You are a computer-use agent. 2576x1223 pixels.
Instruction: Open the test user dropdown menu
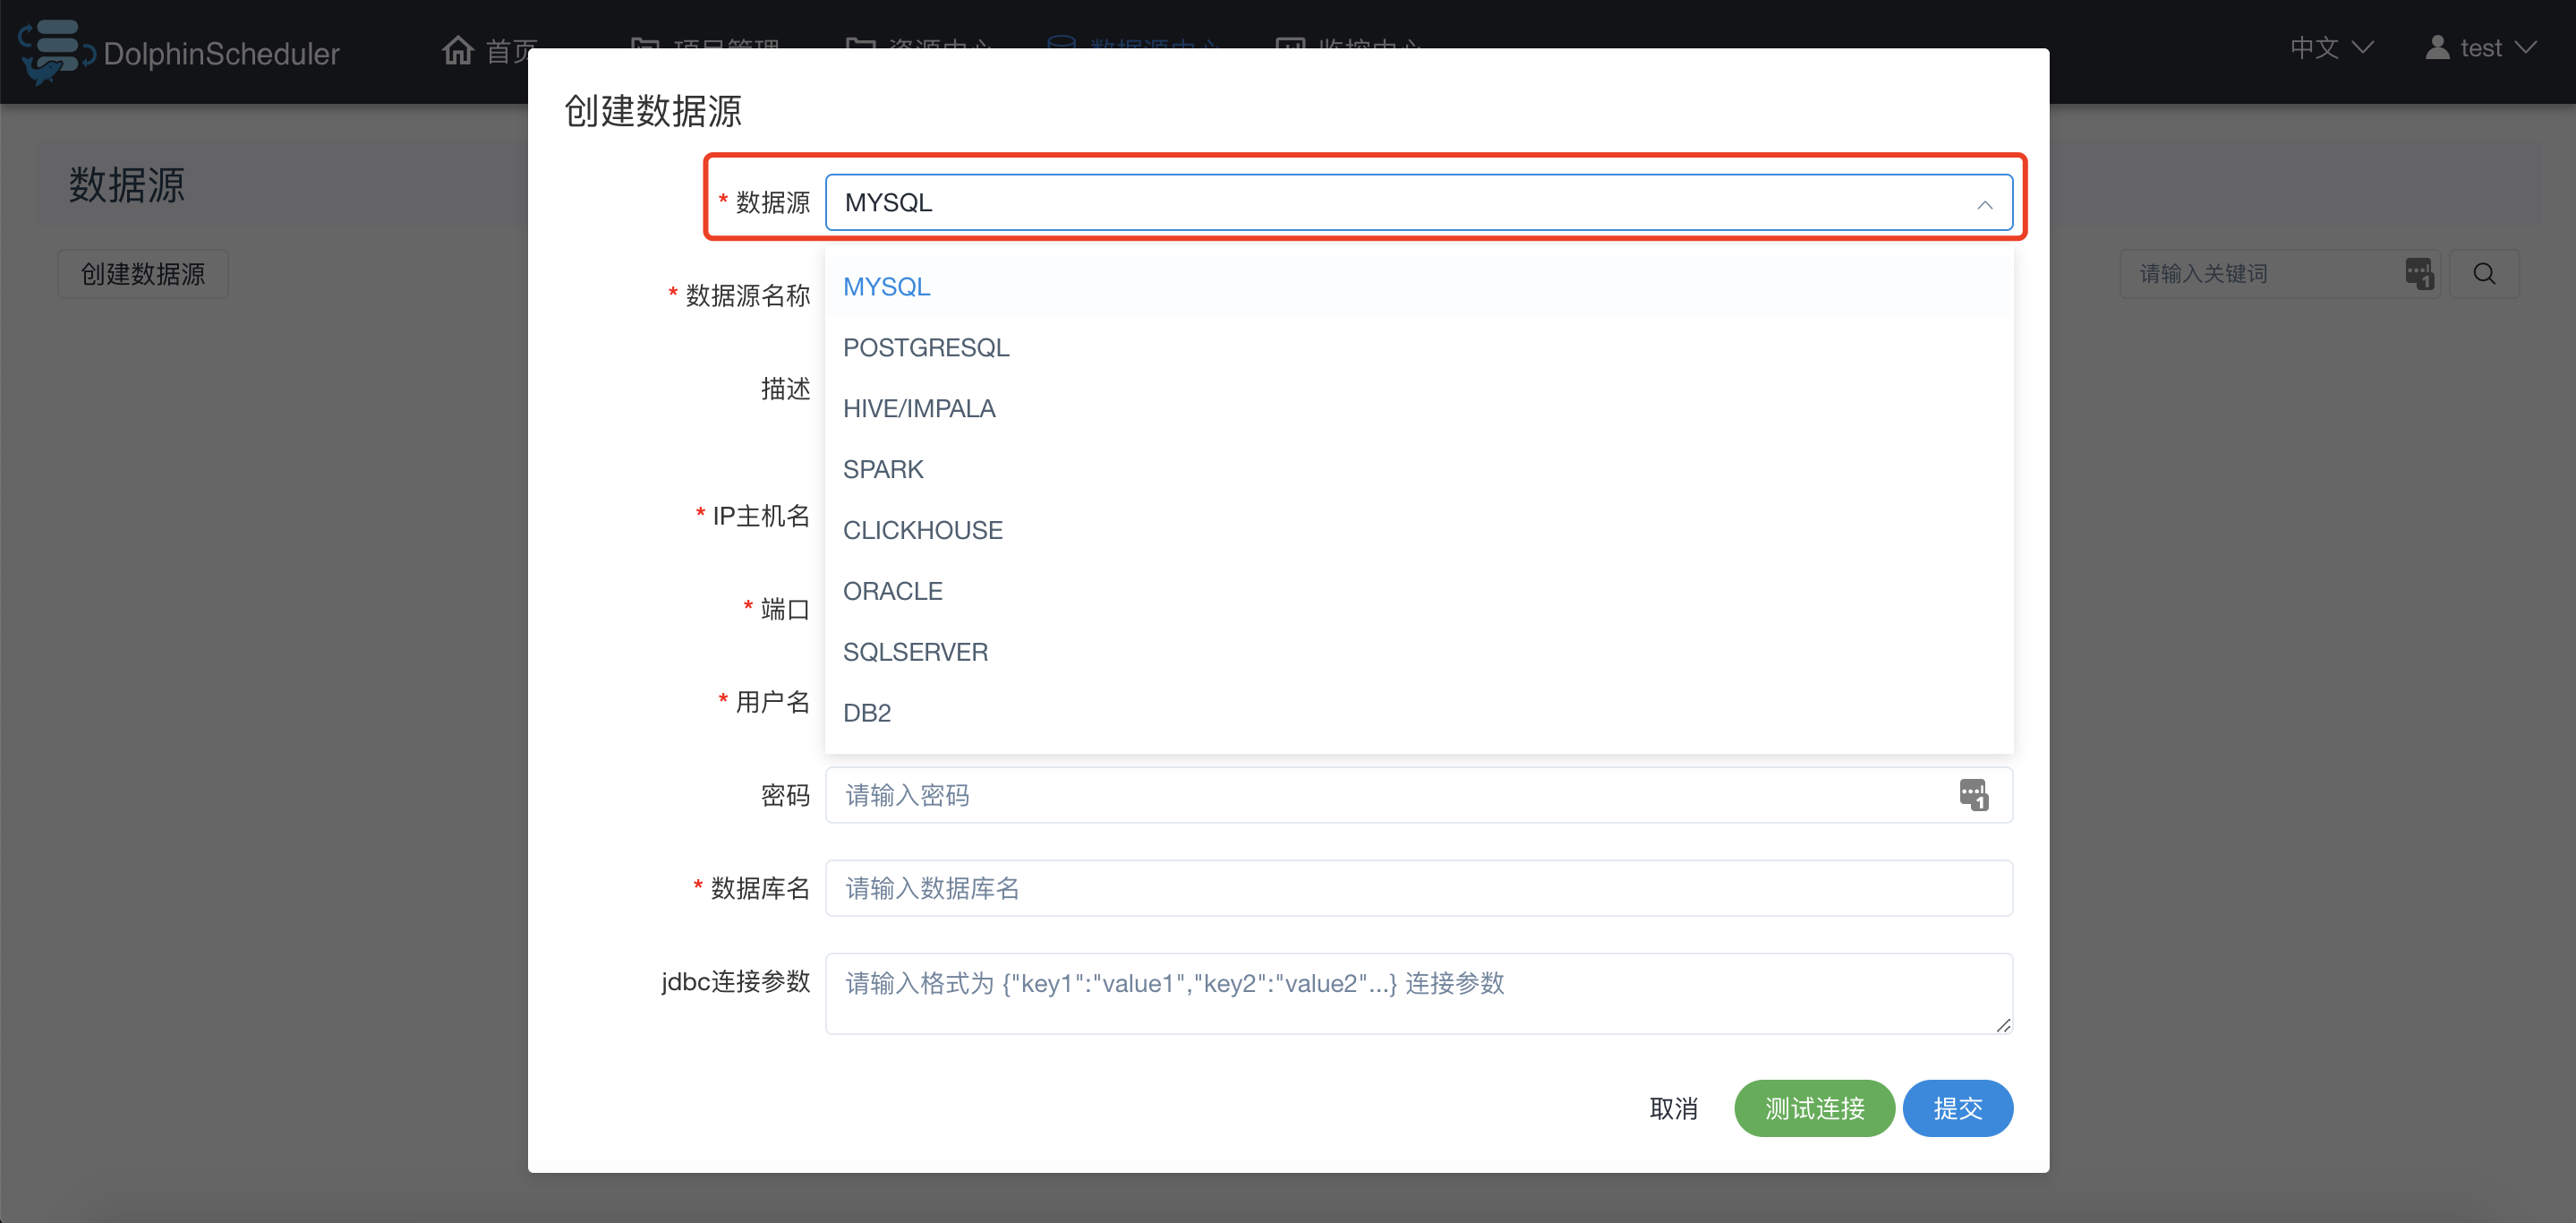click(x=2481, y=48)
